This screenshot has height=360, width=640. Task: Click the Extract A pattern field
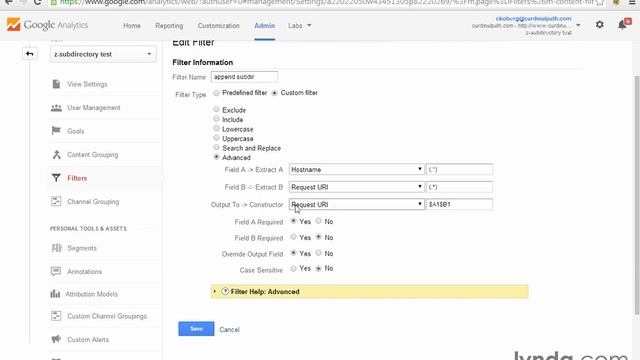coord(459,169)
